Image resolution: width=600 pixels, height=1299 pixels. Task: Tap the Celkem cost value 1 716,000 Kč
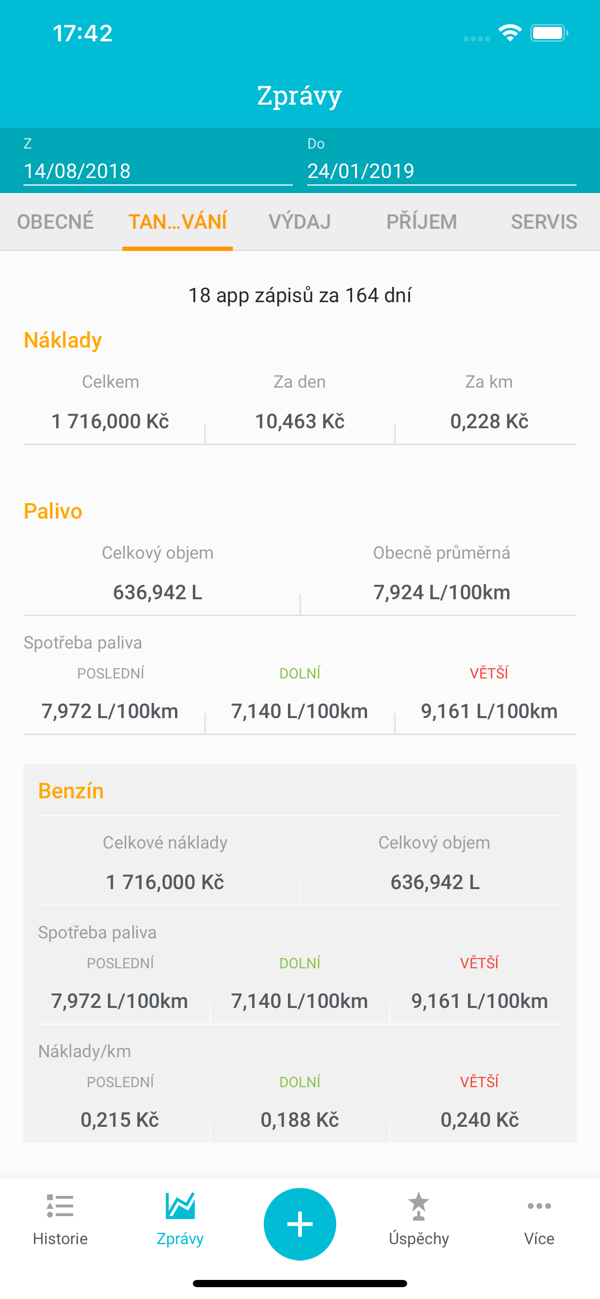(x=111, y=422)
